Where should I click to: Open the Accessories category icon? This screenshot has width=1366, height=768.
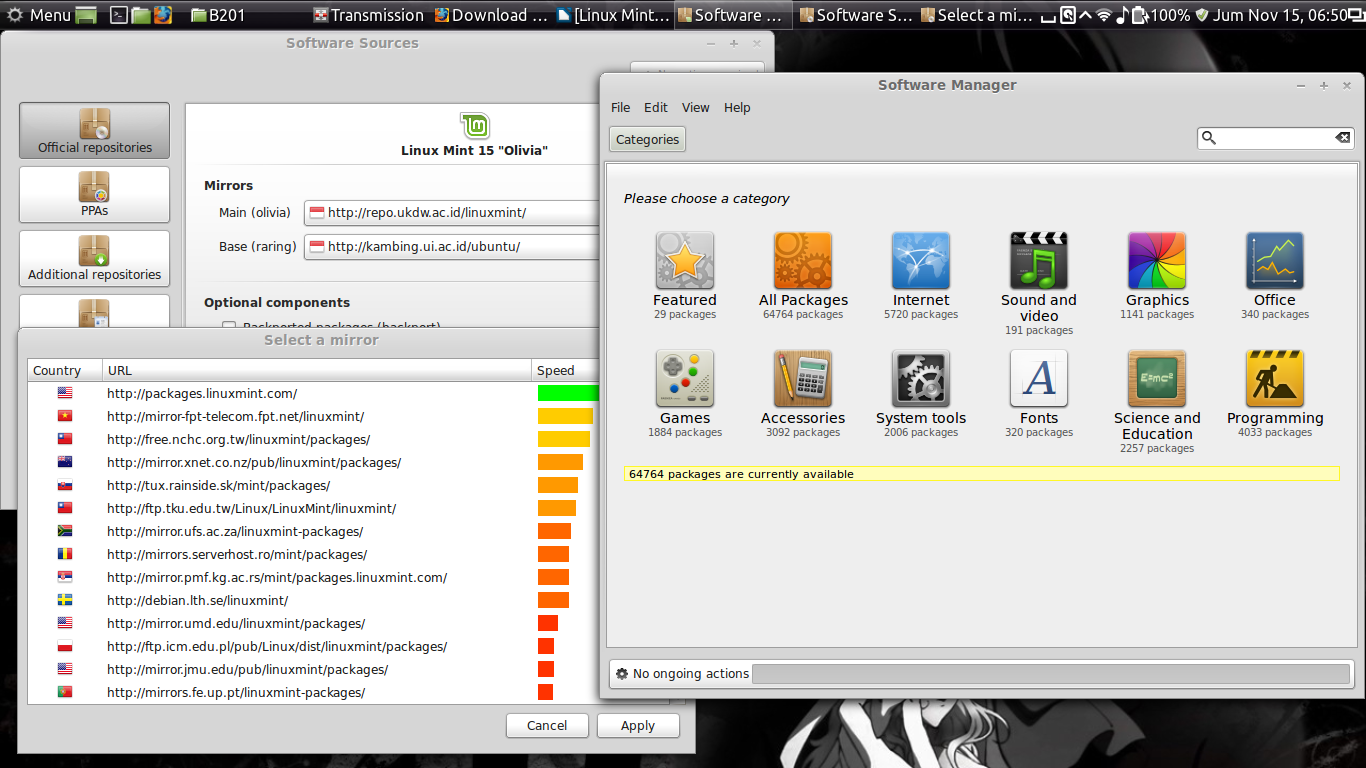pyautogui.click(x=803, y=378)
